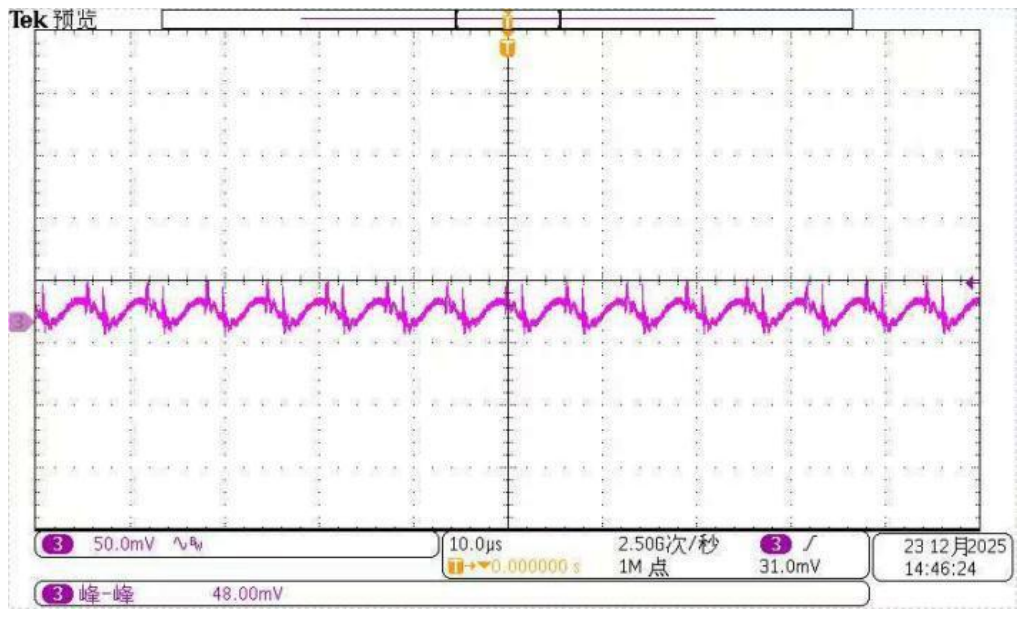Screen dimensions: 1025x617
Task: Click the 50.0mV vertical scale readout
Action: pos(124,544)
